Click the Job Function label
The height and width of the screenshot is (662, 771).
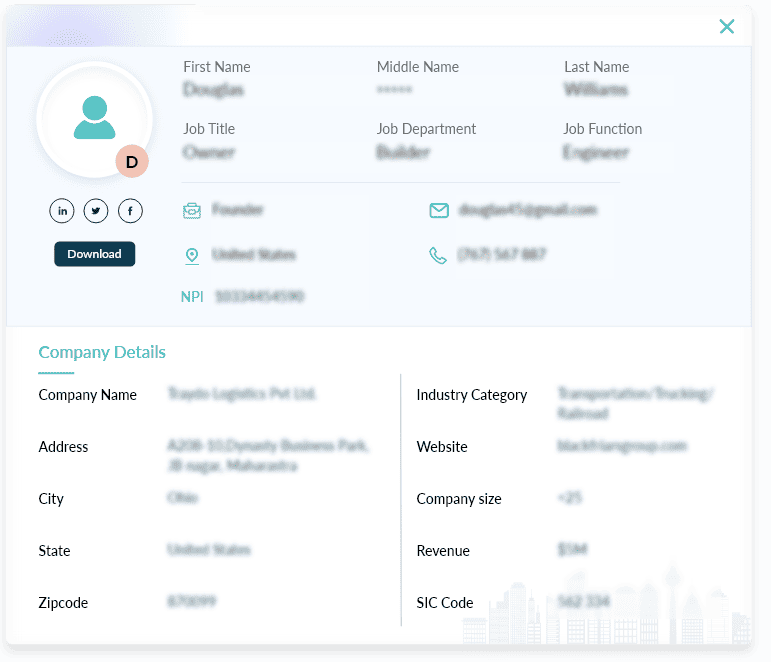(x=602, y=129)
